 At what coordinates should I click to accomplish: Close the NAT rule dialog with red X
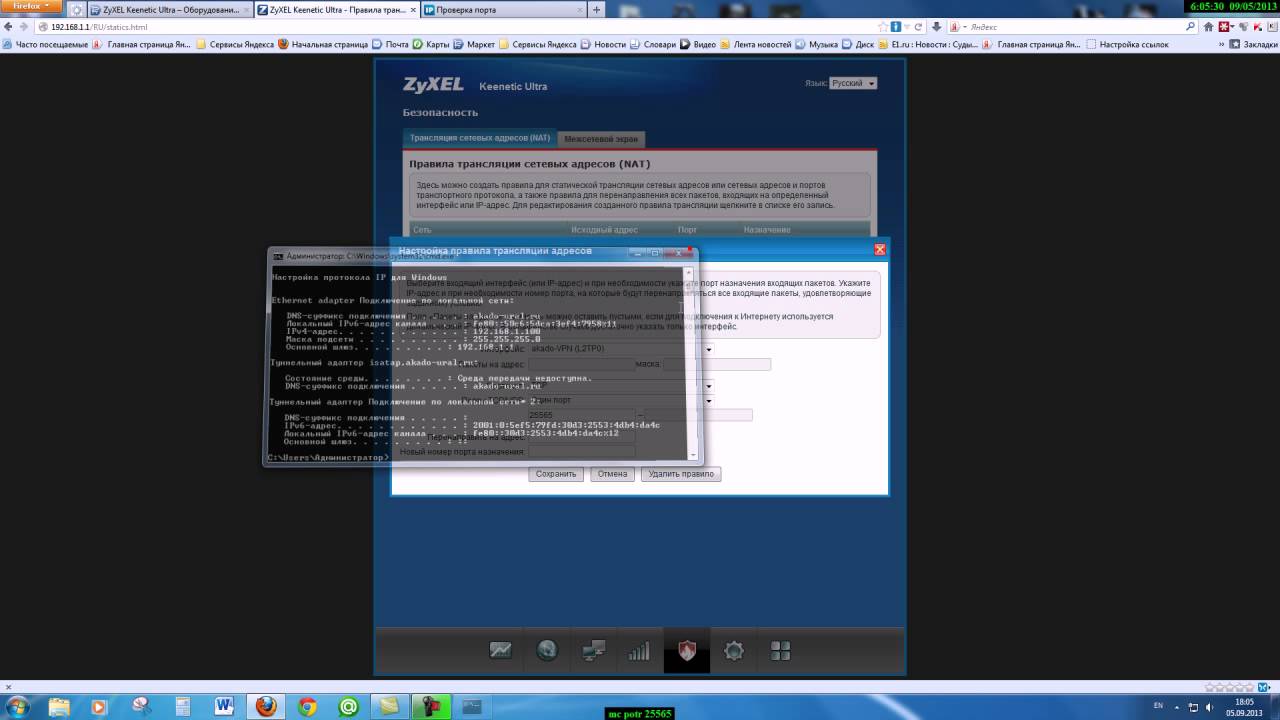pos(880,249)
